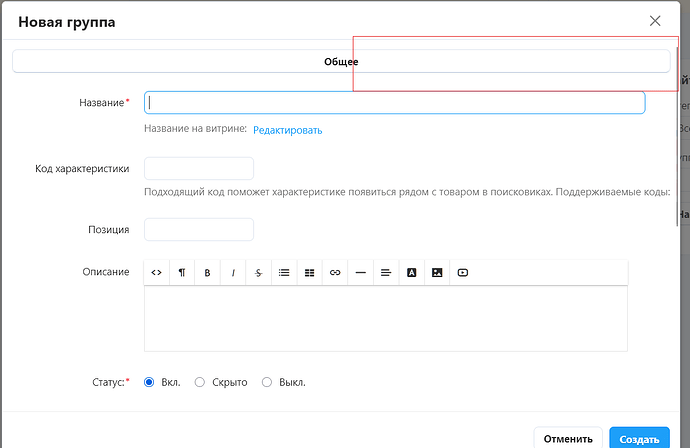This screenshot has height=448, width=690.
Task: Select the Выкл. status radio button
Action: point(267,382)
